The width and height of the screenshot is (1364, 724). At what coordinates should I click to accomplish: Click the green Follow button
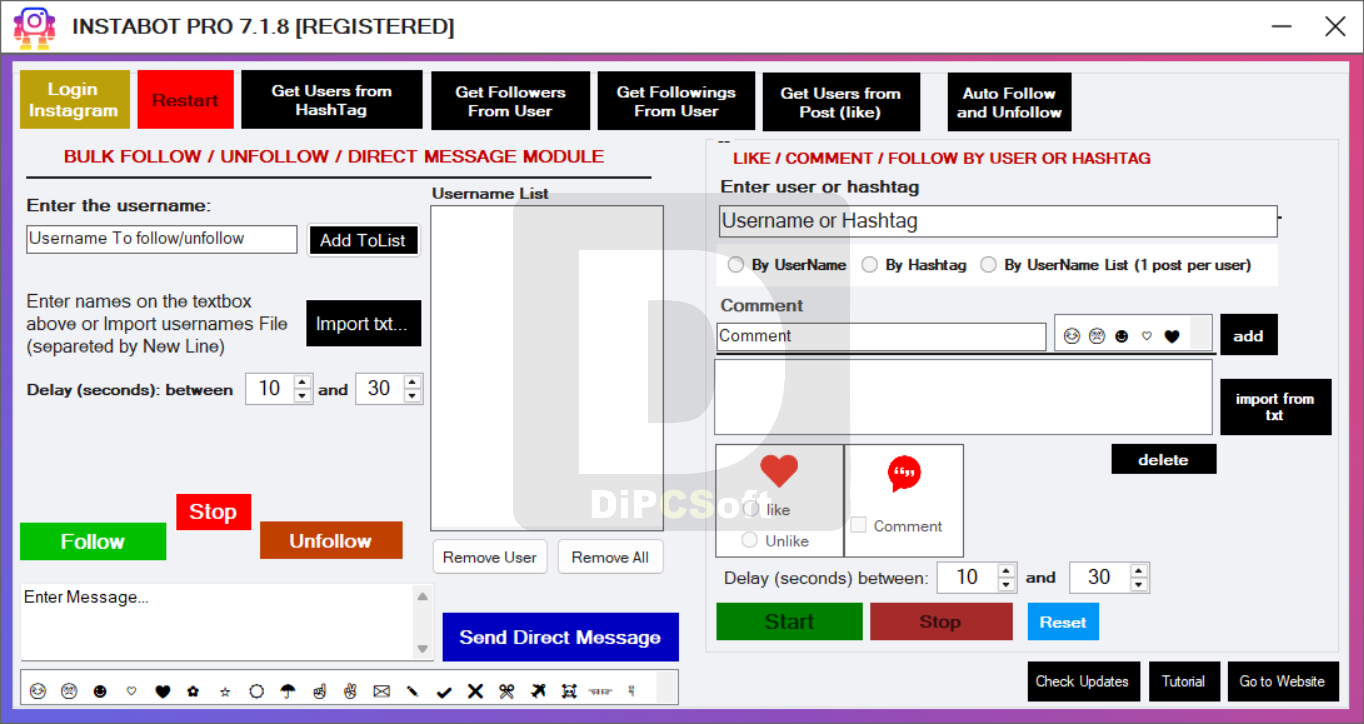(93, 541)
